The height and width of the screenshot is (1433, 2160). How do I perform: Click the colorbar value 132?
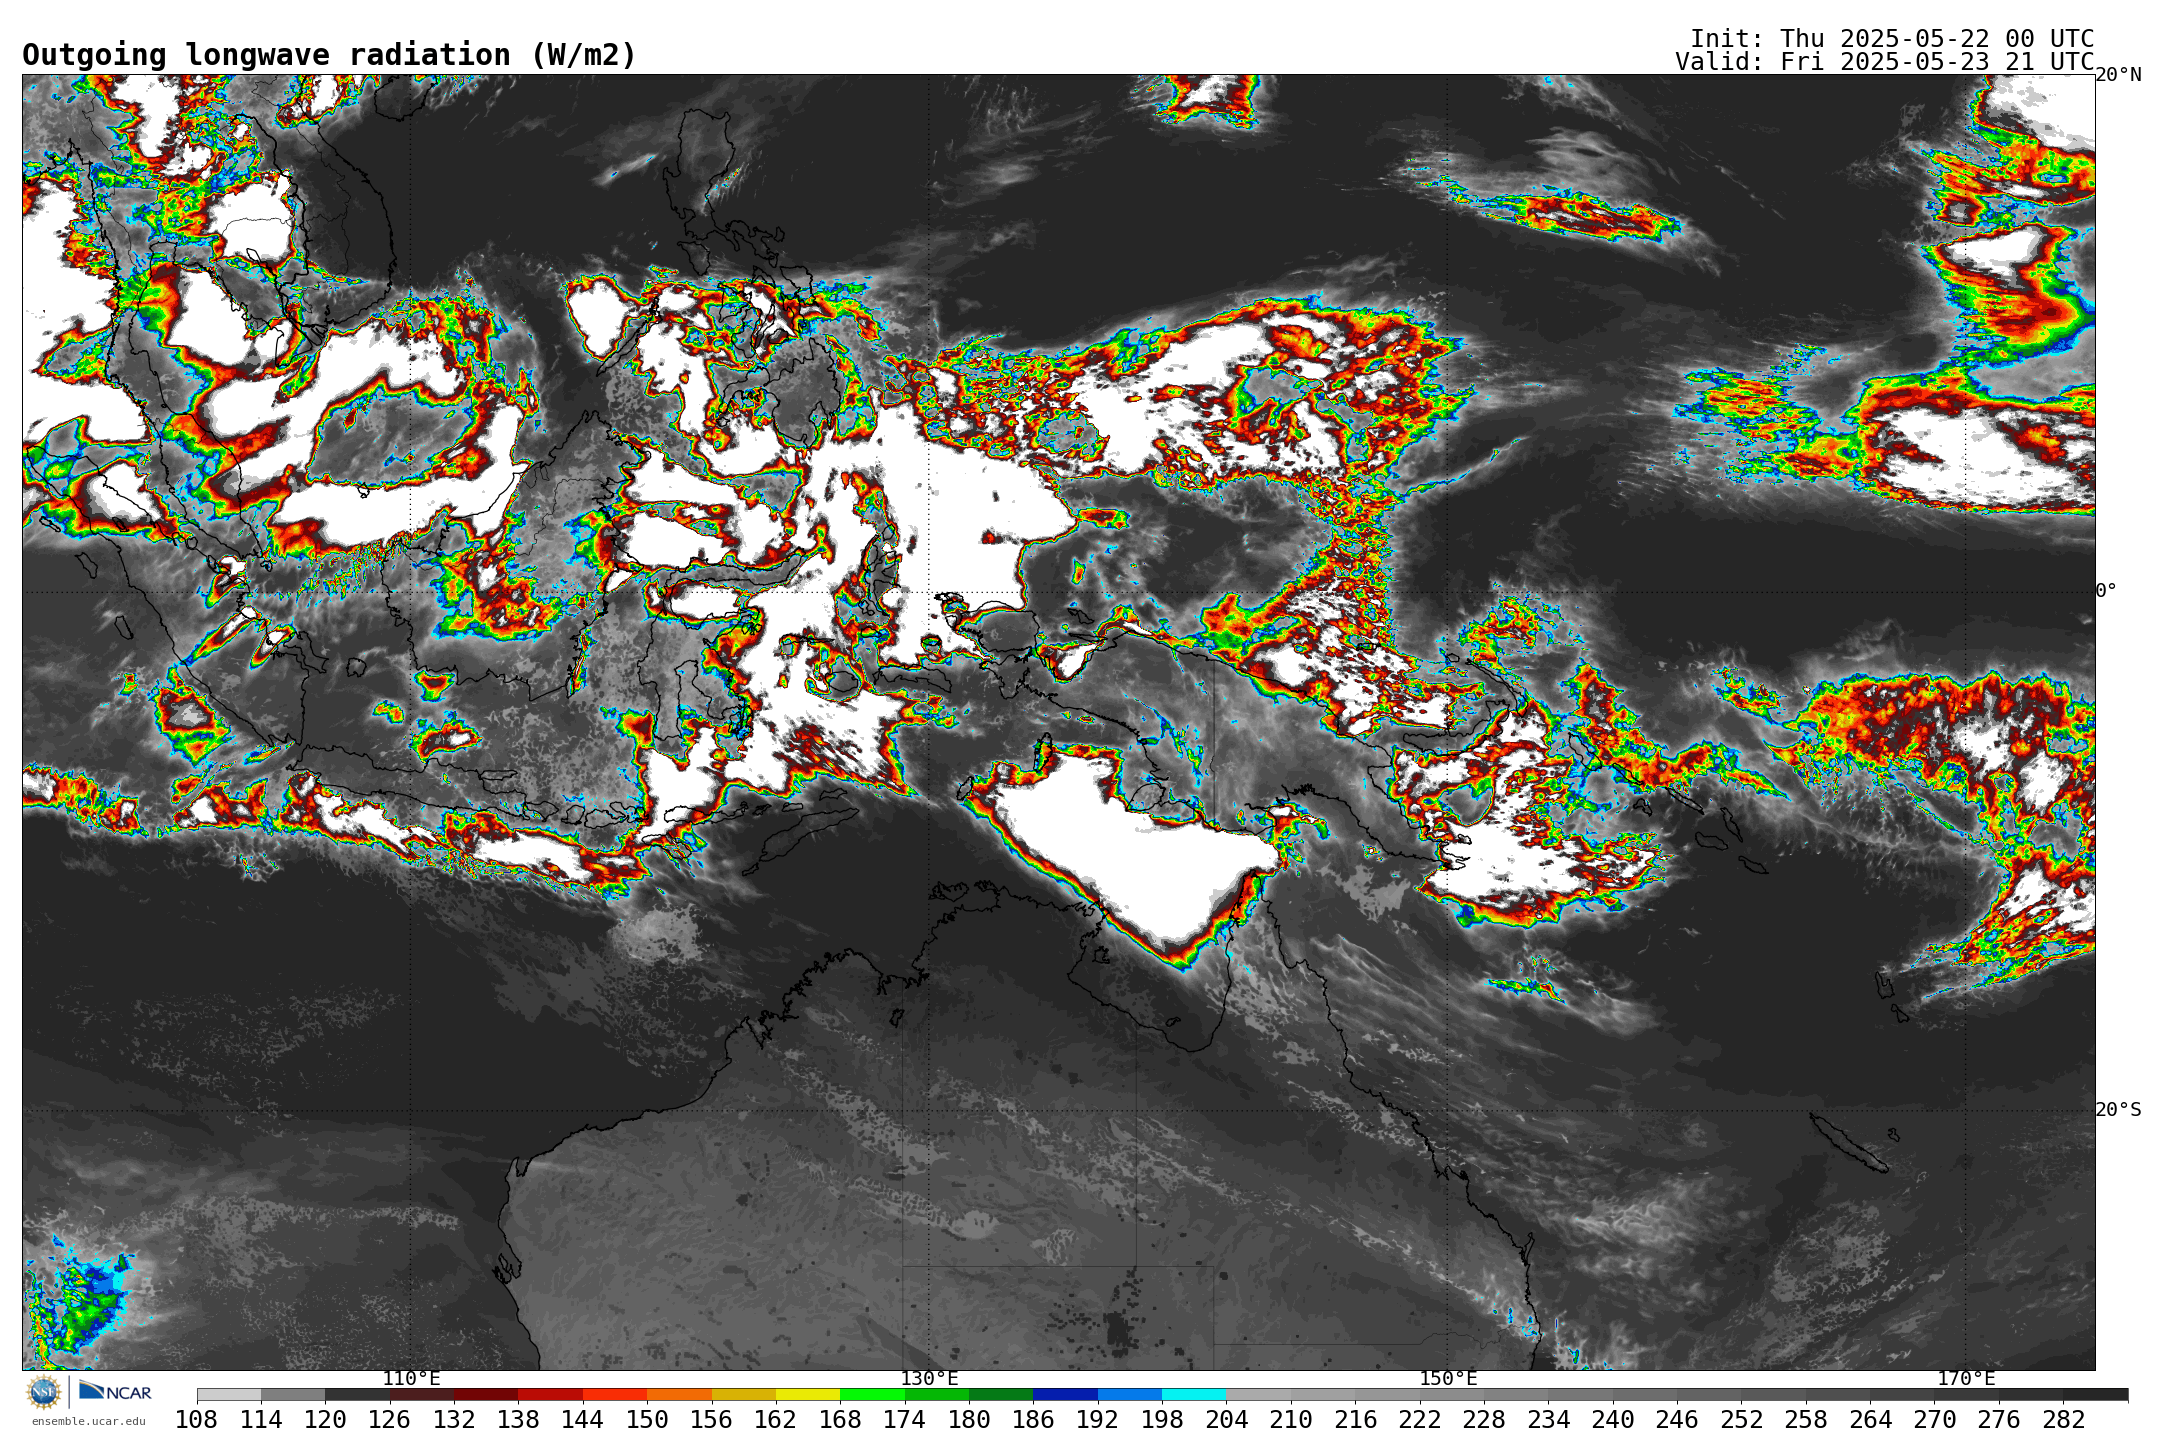click(454, 1420)
